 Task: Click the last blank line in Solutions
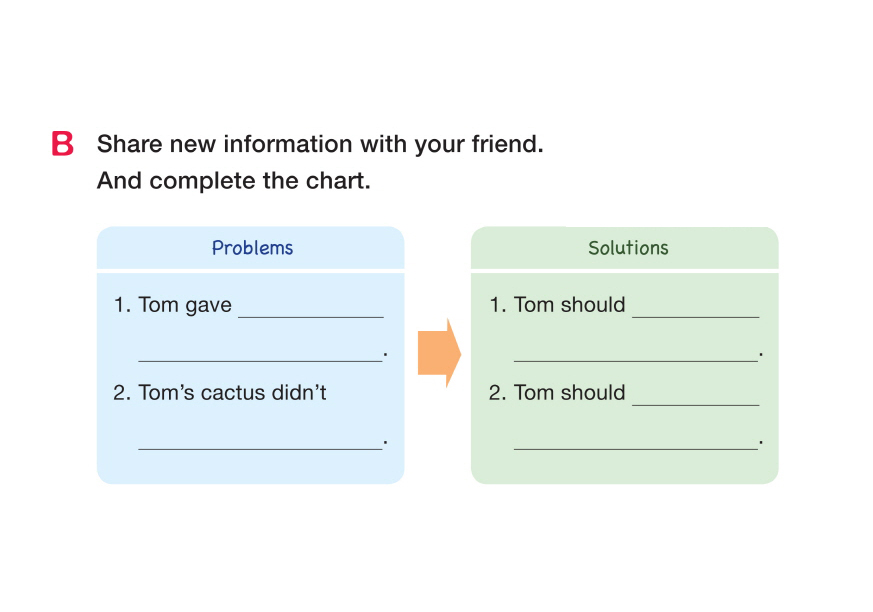pyautogui.click(x=635, y=441)
